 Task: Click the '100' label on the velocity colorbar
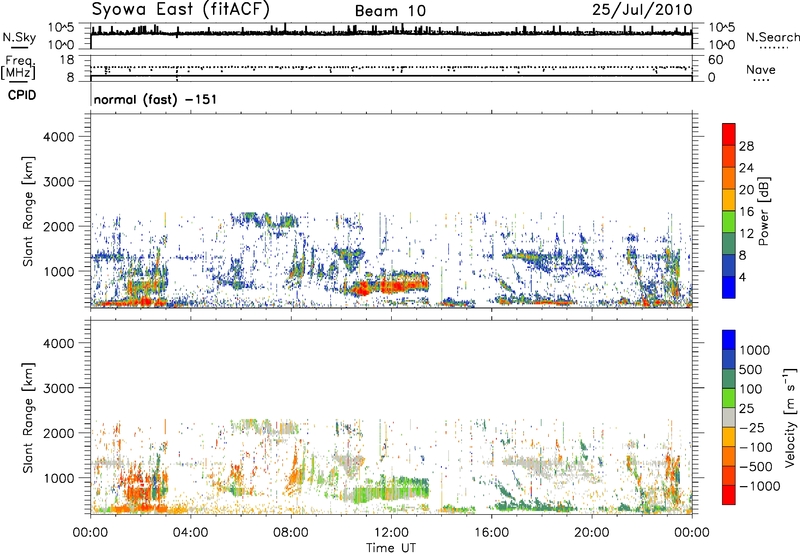click(751, 389)
